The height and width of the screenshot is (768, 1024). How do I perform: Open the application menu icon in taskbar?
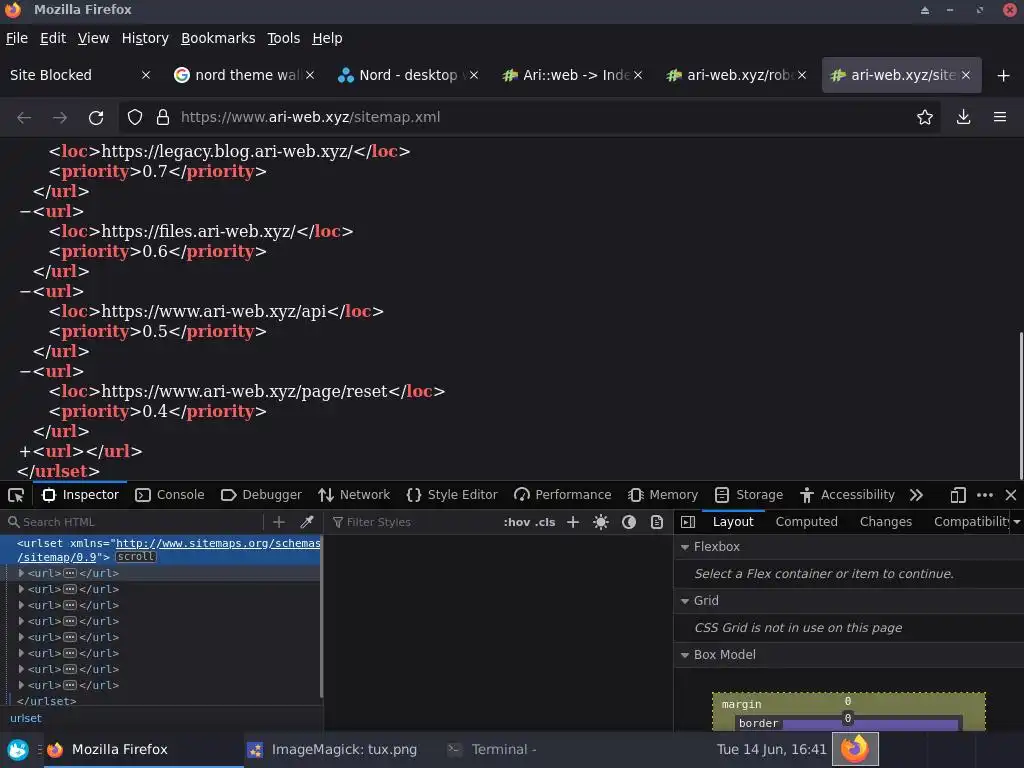[18, 750]
